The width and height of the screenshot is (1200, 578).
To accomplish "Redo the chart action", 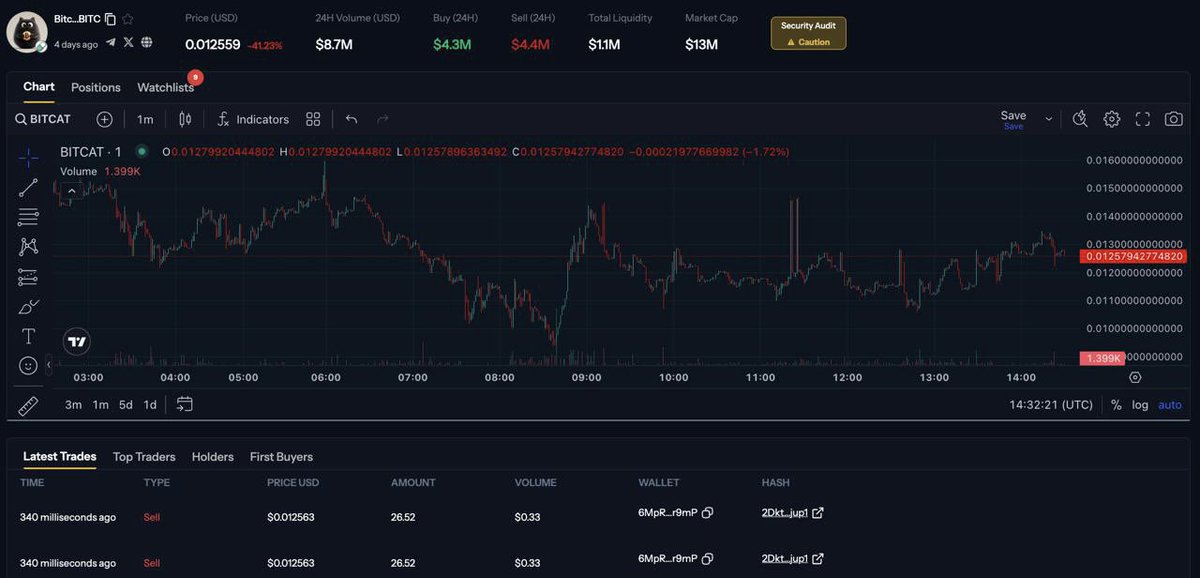I will click(x=382, y=119).
